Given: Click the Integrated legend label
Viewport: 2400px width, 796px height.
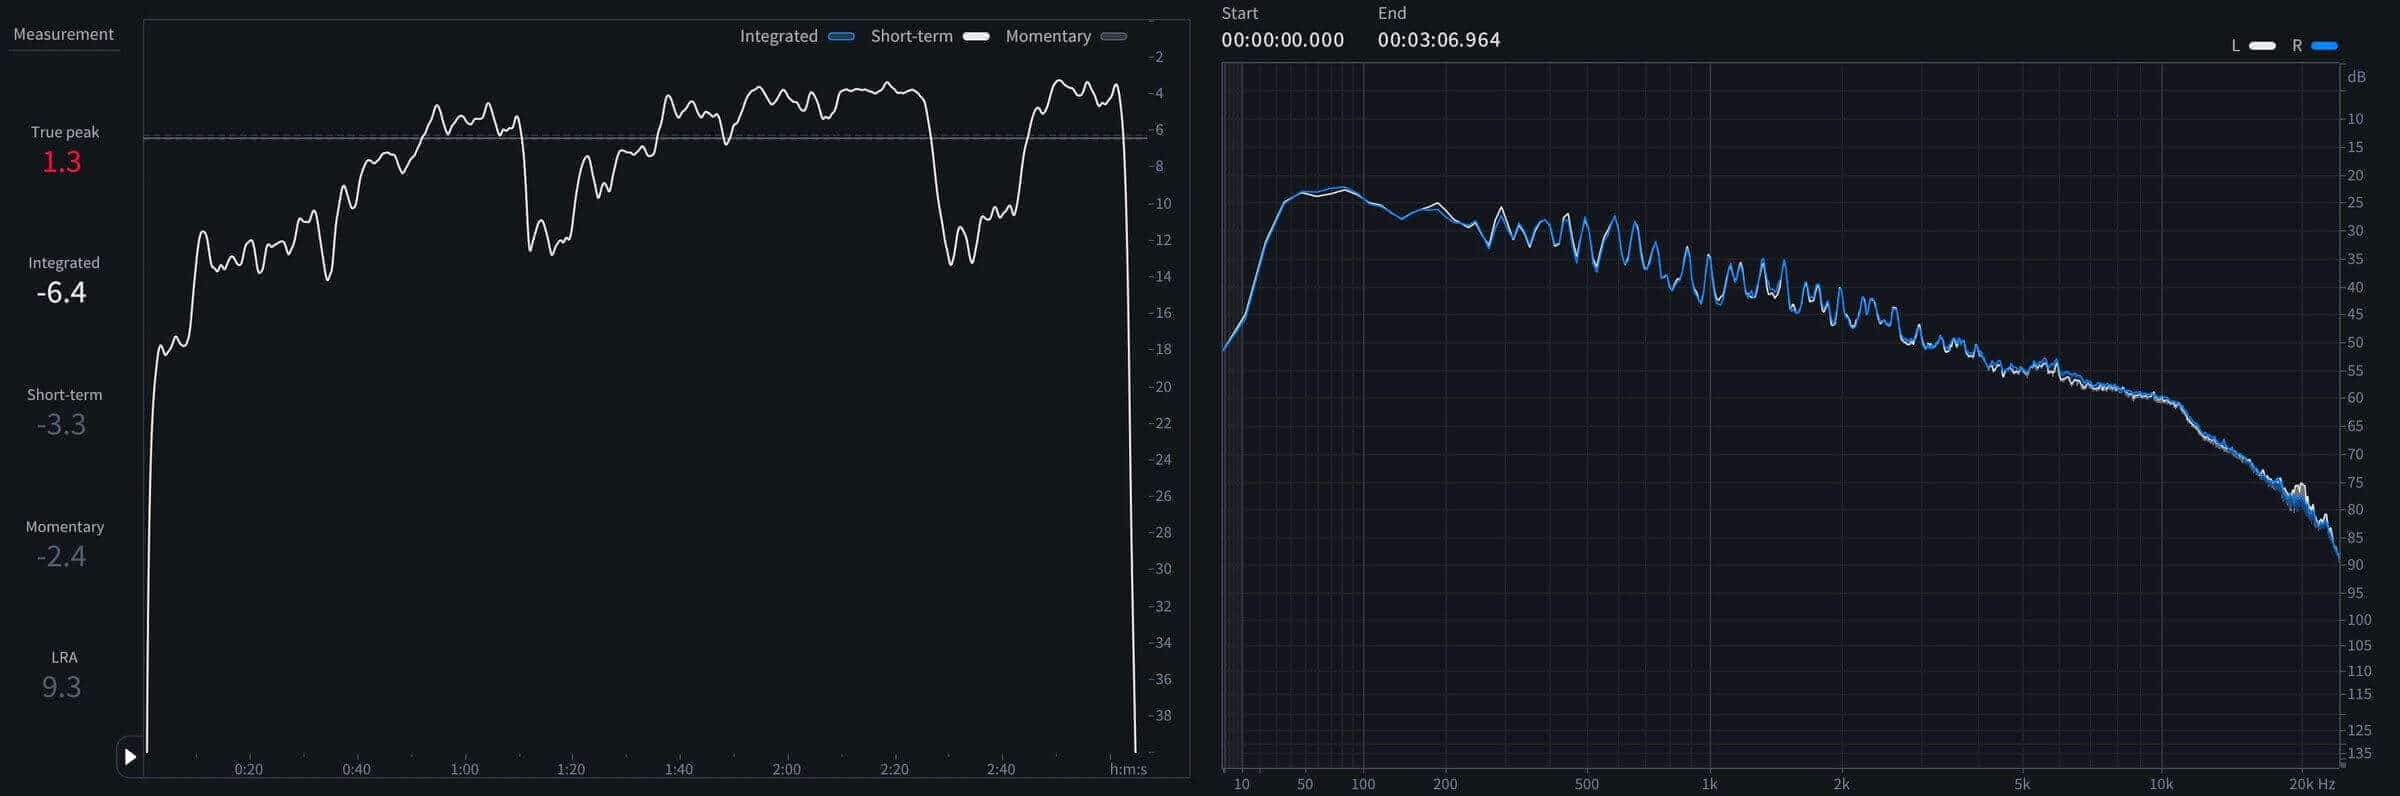Looking at the screenshot, I should pyautogui.click(x=778, y=36).
